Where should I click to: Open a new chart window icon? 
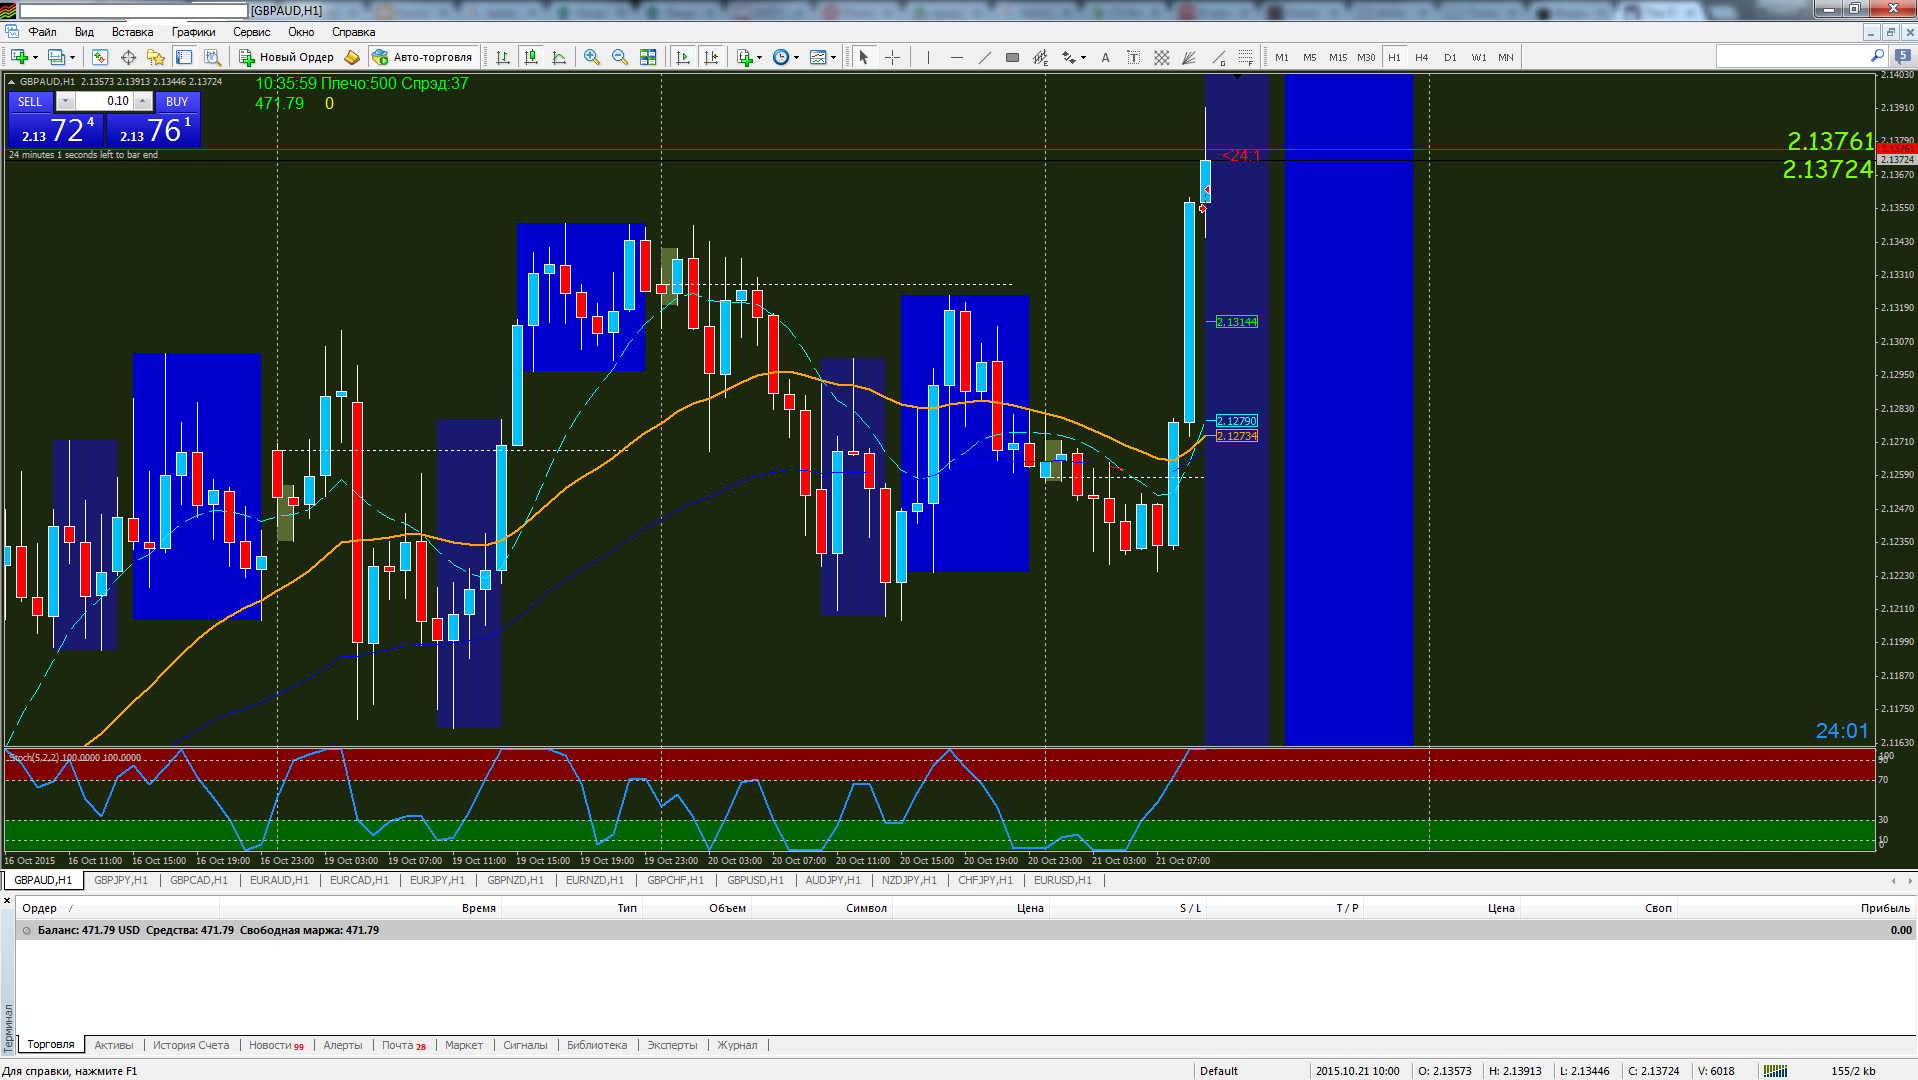pyautogui.click(x=19, y=57)
